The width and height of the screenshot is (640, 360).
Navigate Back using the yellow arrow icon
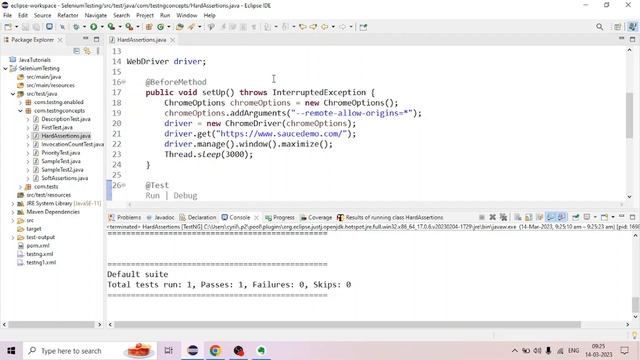(324, 27)
